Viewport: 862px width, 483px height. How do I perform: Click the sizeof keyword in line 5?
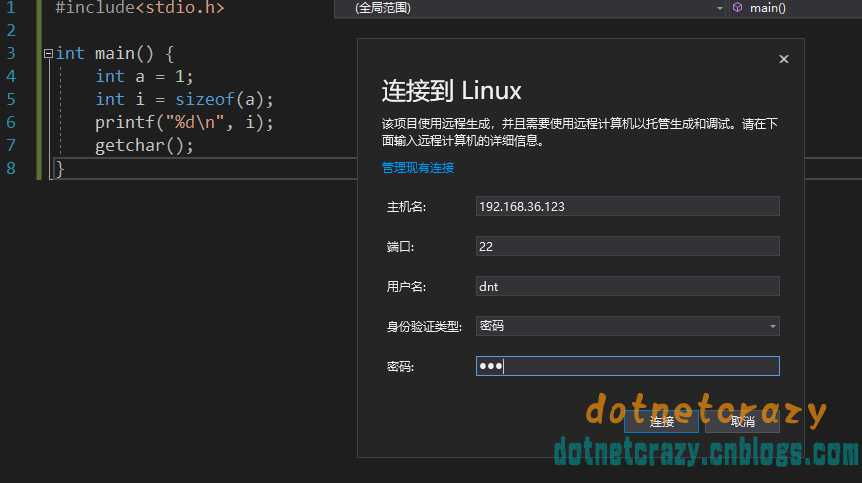pyautogui.click(x=205, y=99)
